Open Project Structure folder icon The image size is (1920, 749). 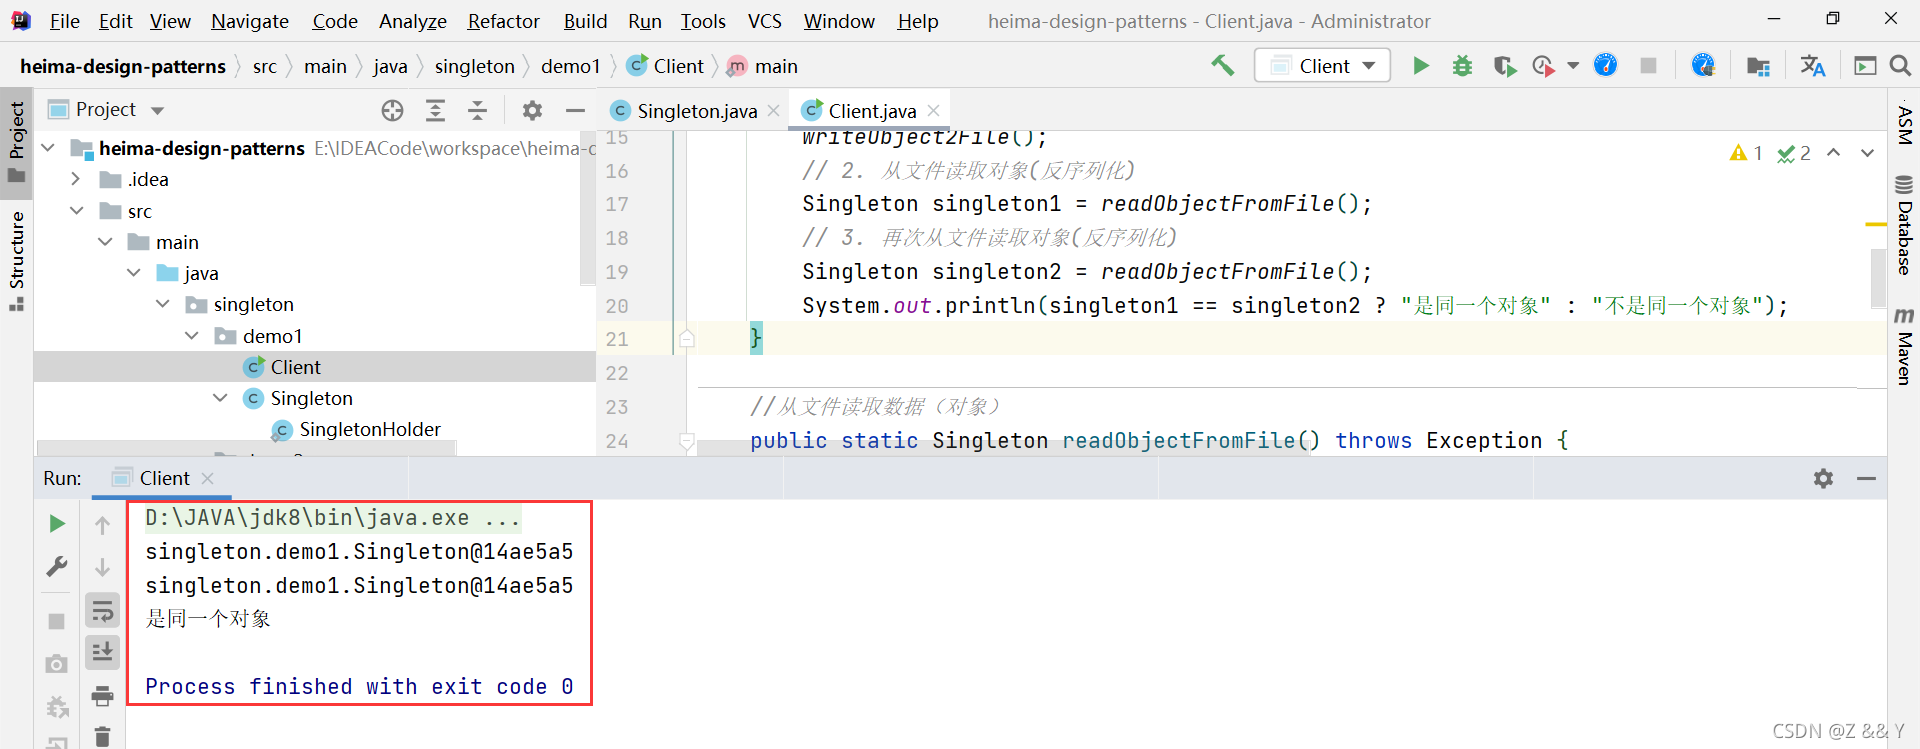tap(1758, 66)
